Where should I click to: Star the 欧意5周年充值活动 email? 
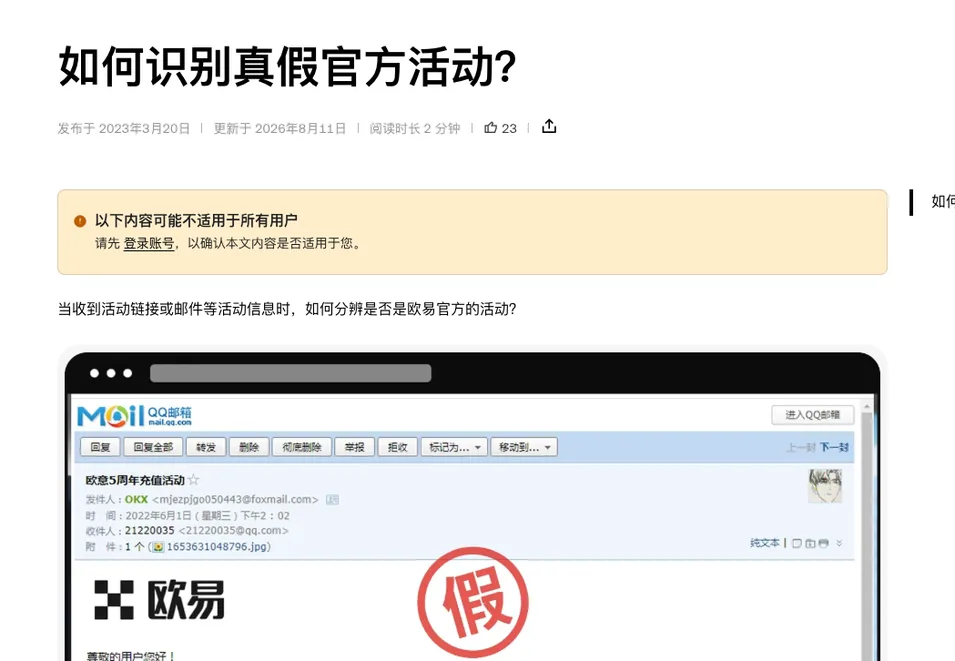pyautogui.click(x=194, y=479)
